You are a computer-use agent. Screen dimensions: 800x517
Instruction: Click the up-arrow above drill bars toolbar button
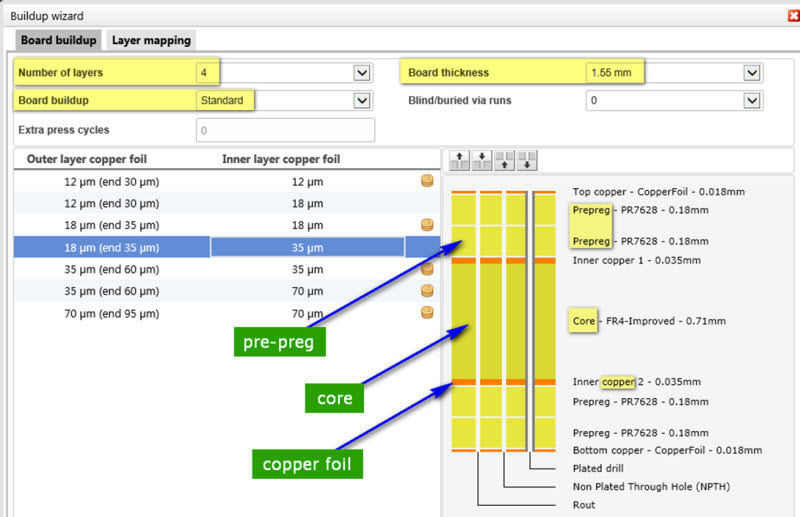click(x=459, y=160)
